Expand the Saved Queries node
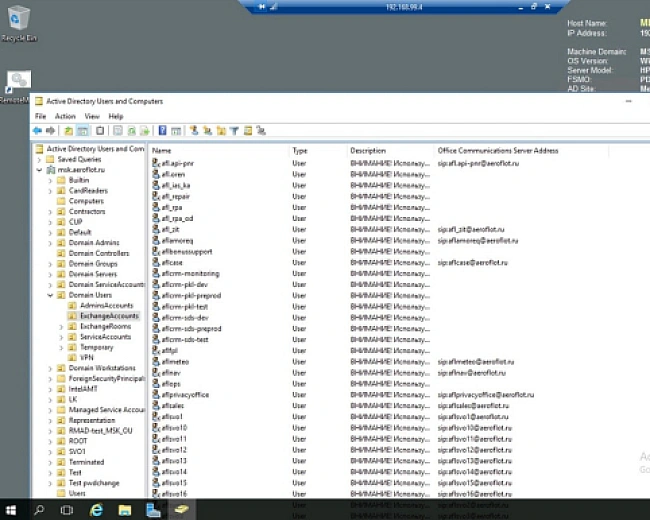The height and width of the screenshot is (520, 650). pyautogui.click(x=39, y=160)
